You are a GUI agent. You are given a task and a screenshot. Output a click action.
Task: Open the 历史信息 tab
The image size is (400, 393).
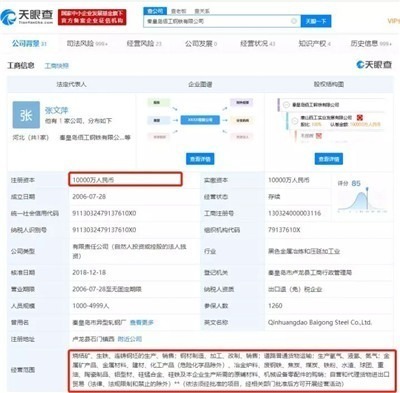point(371,44)
